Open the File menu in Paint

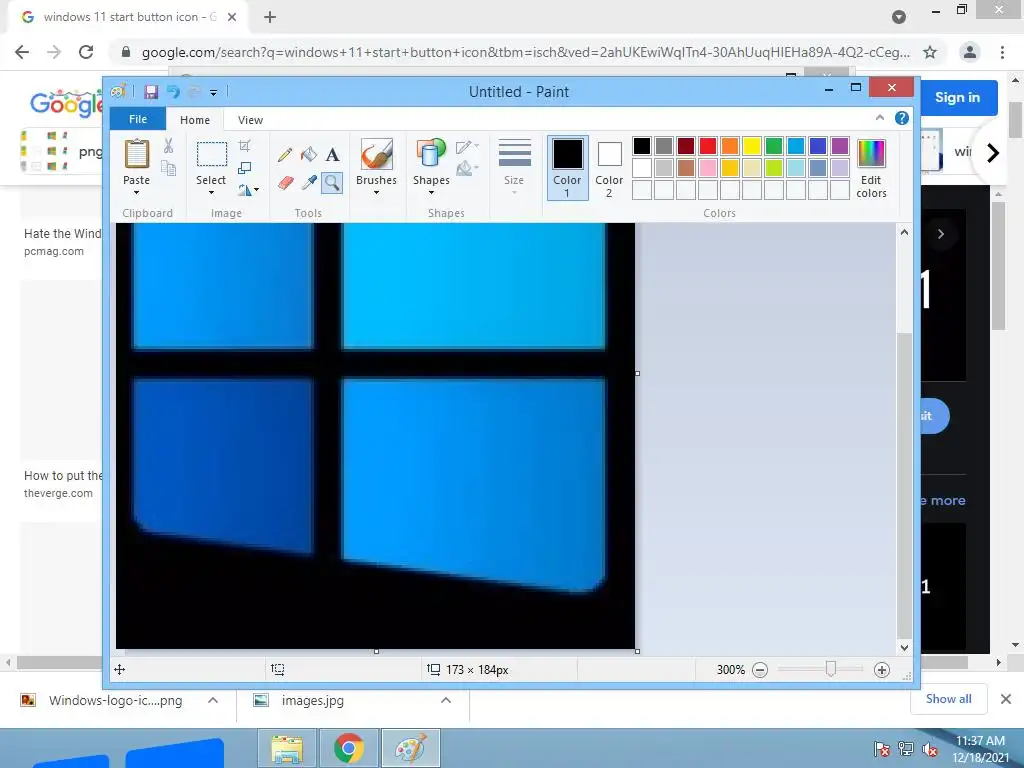click(x=138, y=119)
